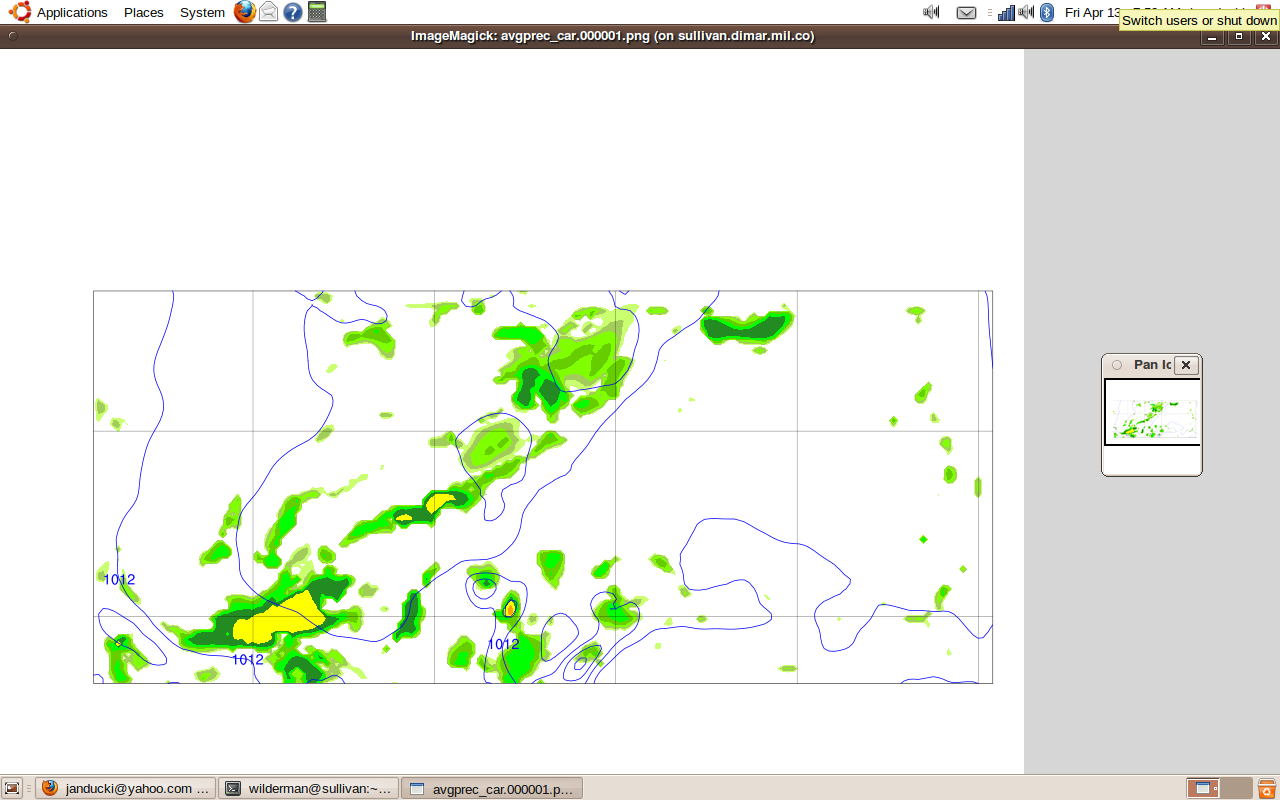1280x800 pixels.
Task: Click the Bluetooth icon in the system tray
Action: (x=1047, y=12)
